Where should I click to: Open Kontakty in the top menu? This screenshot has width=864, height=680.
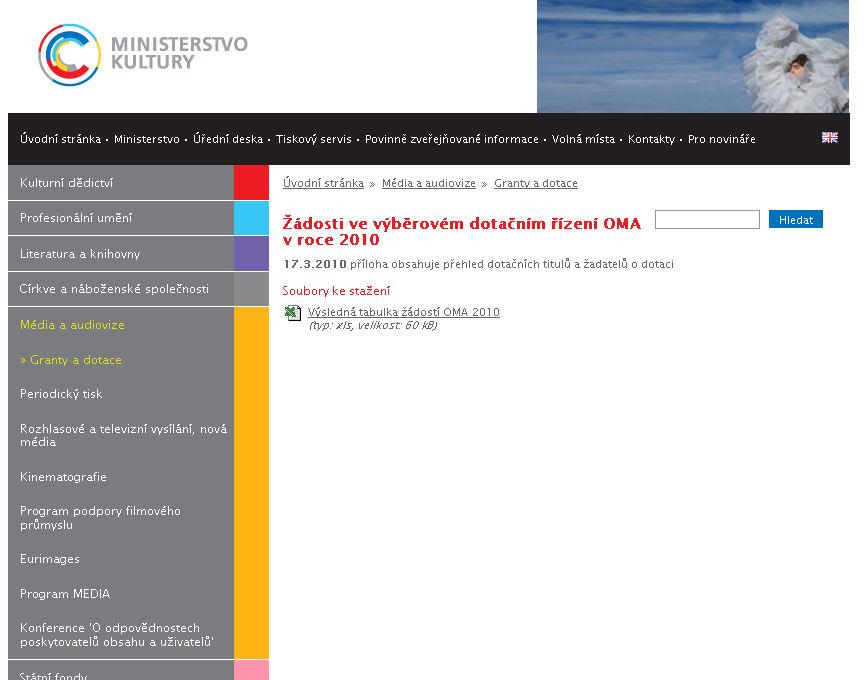[651, 139]
